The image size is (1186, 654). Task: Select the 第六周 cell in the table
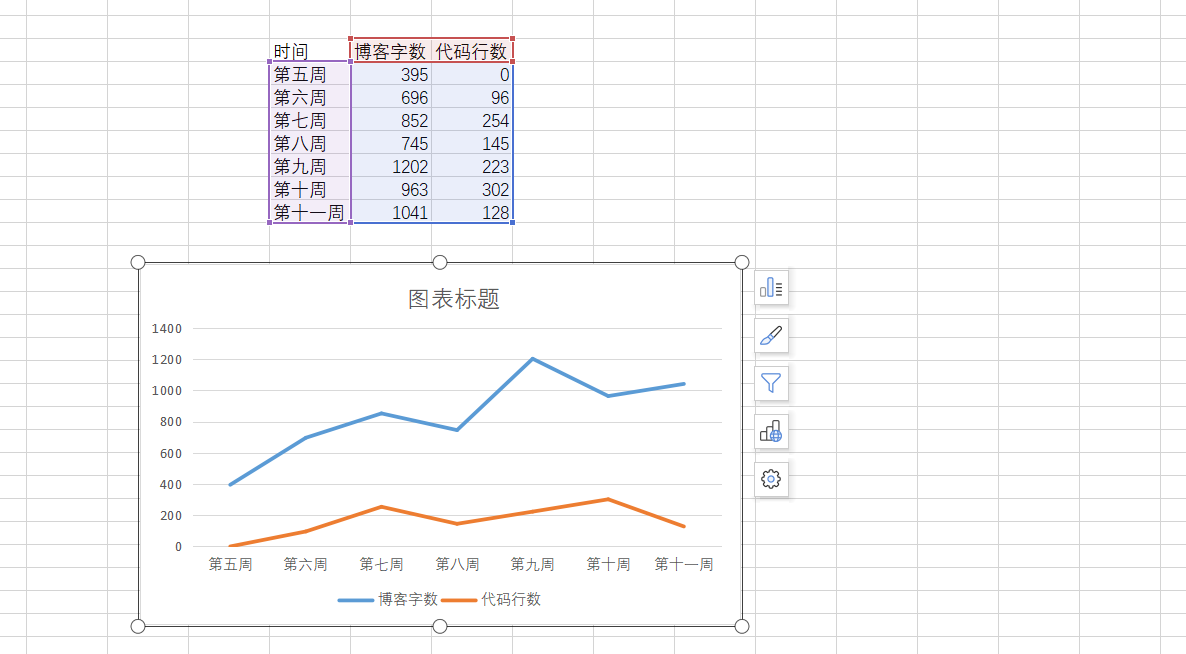click(309, 98)
